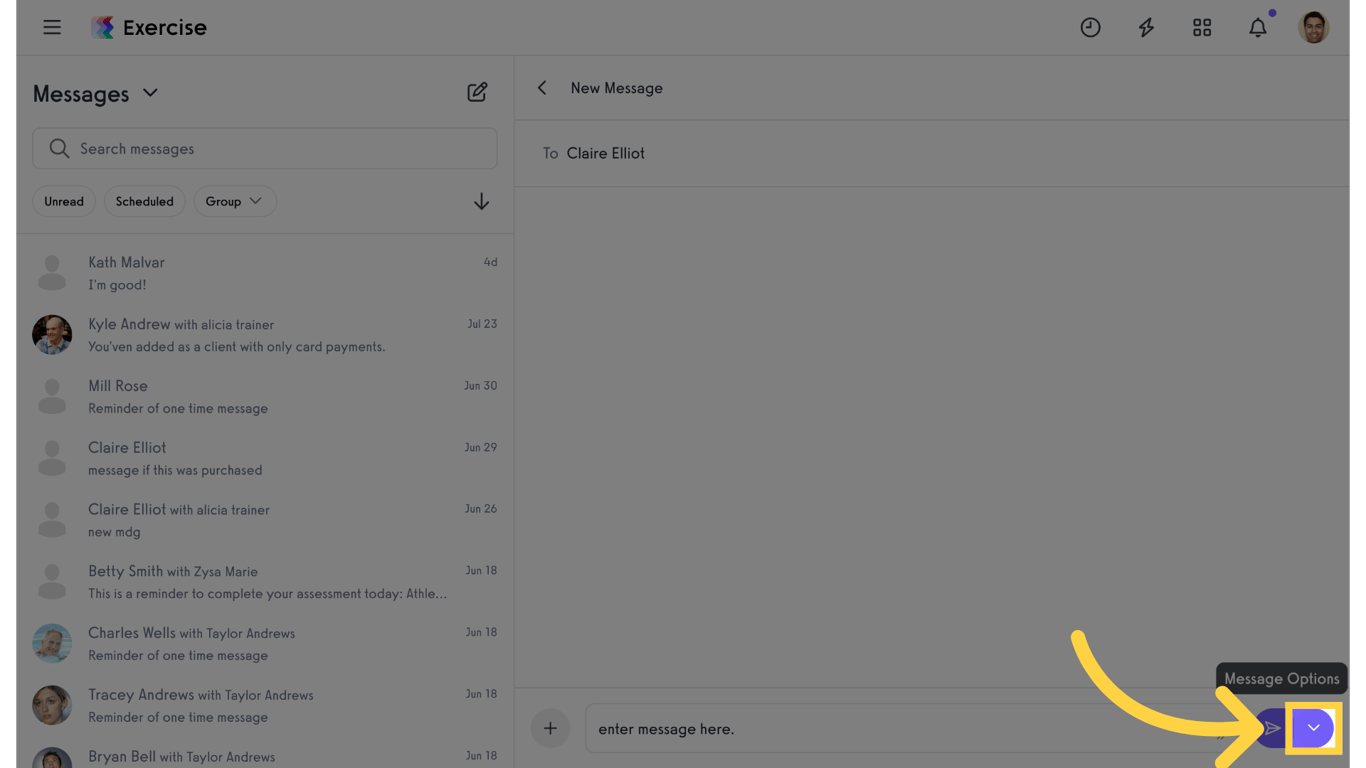Screen dimensions: 1366x768
Task: Open the apps grid icon
Action: [x=1202, y=28]
